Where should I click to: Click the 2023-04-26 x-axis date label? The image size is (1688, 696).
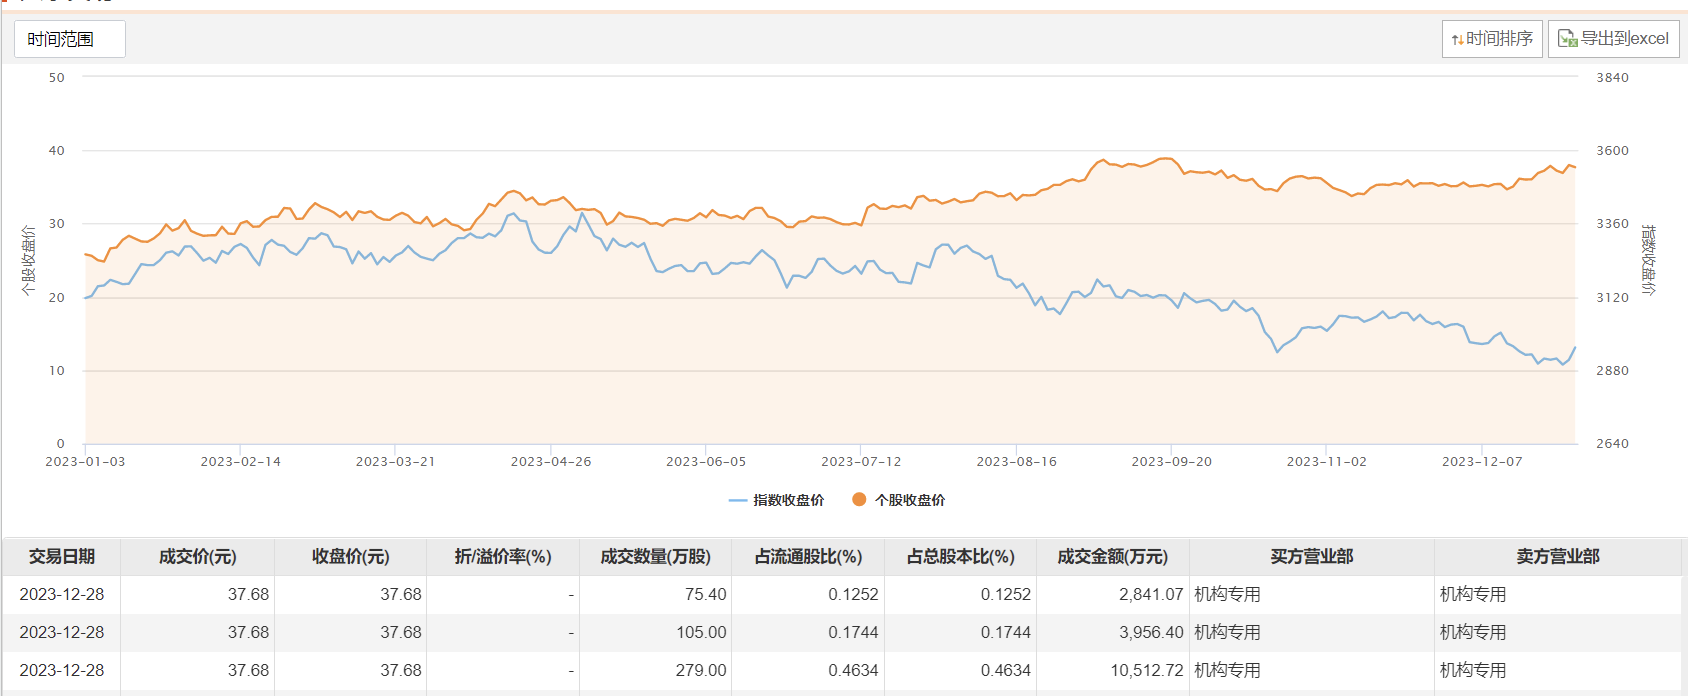(551, 462)
